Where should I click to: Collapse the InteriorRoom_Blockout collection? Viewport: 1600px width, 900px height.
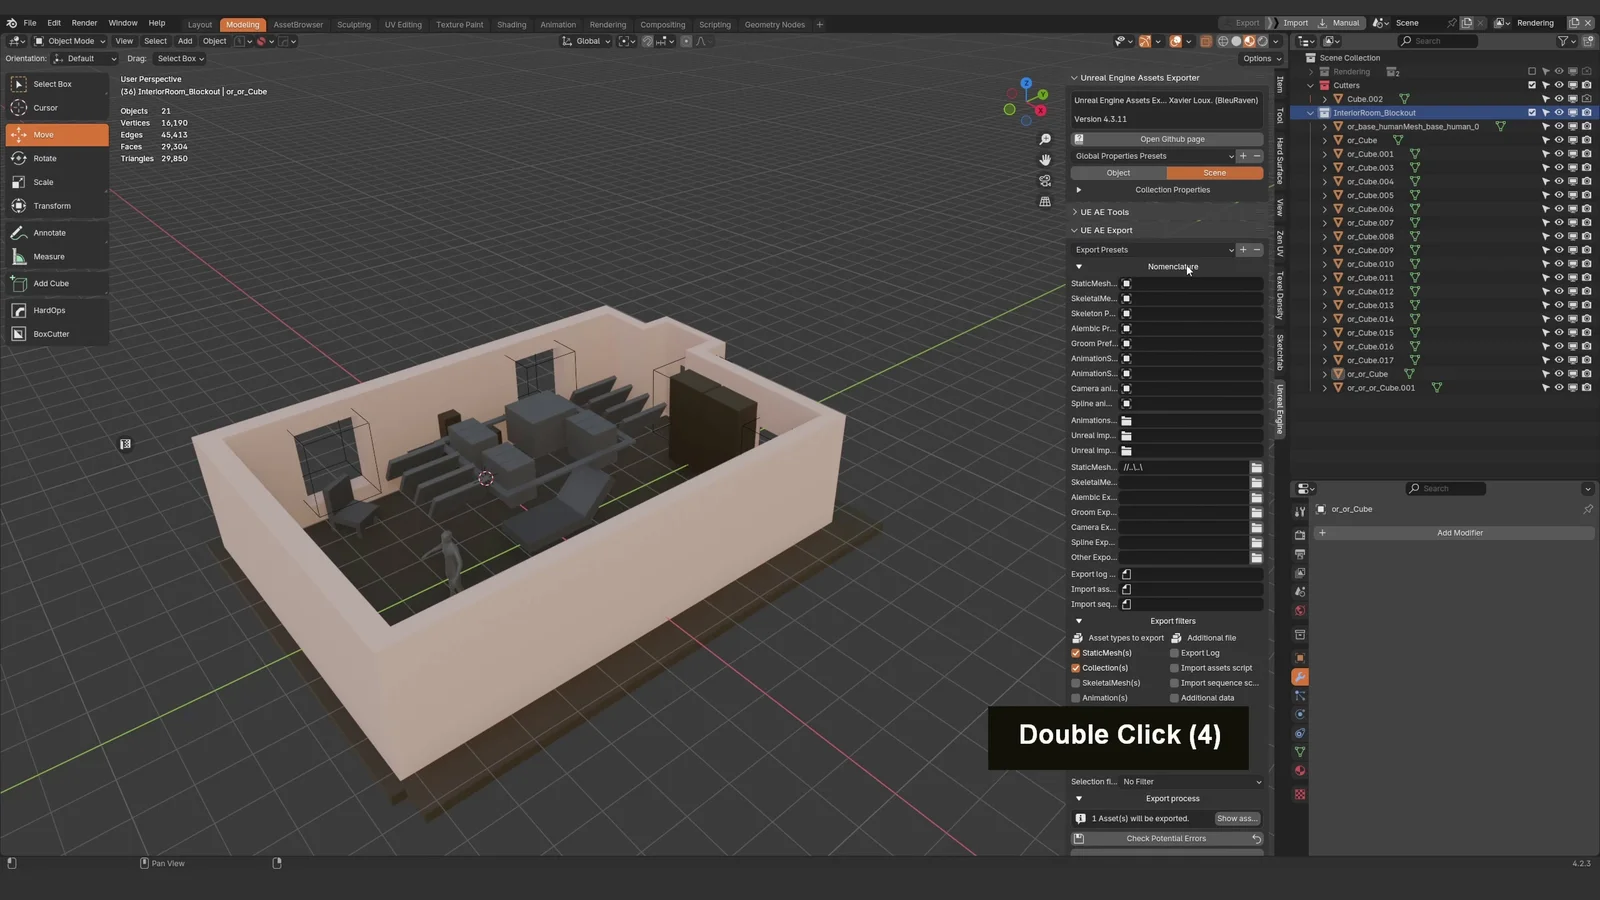[x=1310, y=113]
